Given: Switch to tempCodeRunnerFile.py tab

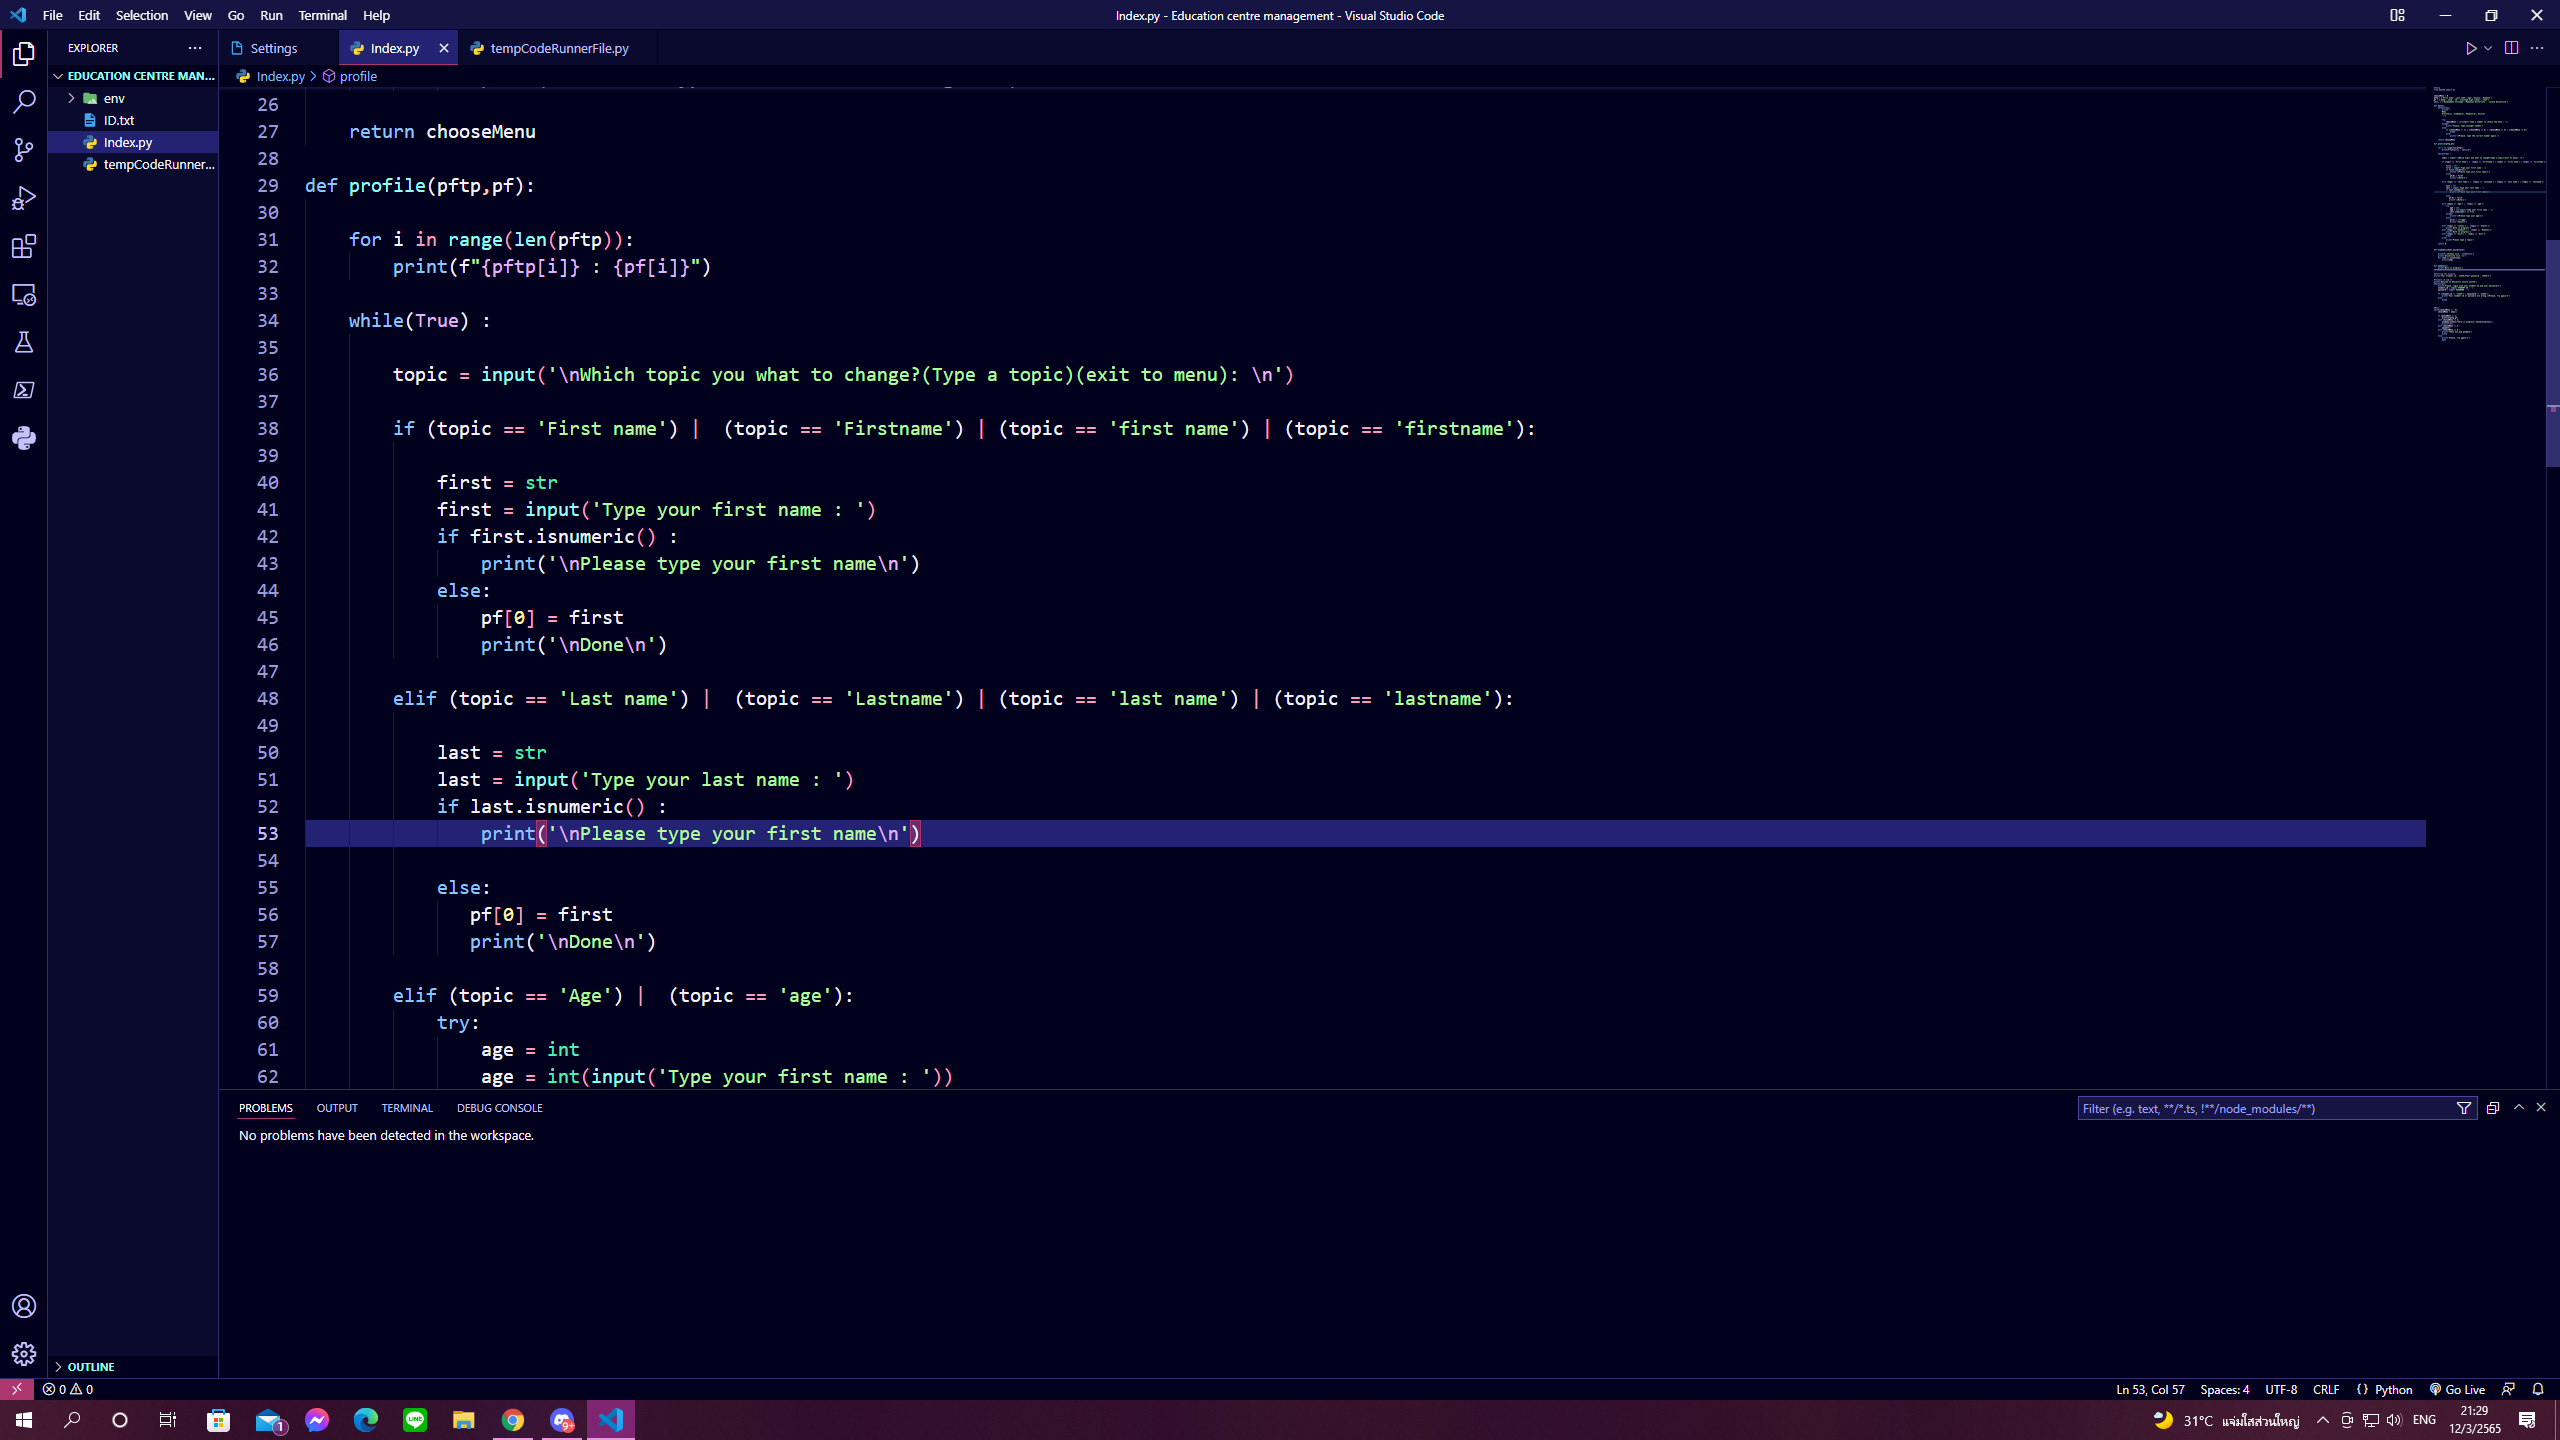Looking at the screenshot, I should point(558,48).
